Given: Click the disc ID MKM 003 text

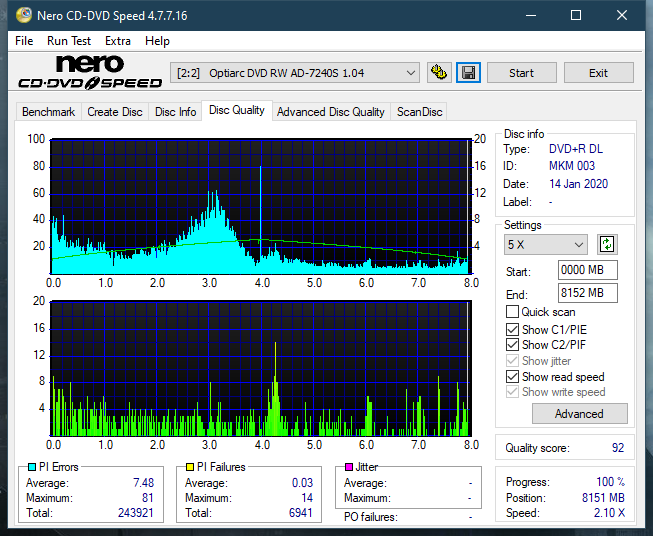Looking at the screenshot, I should tap(572, 166).
